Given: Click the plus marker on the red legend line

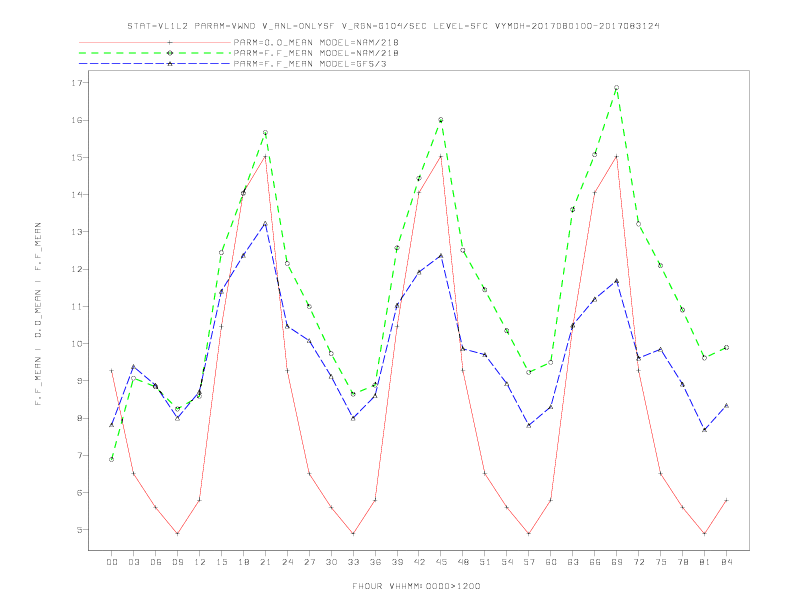Looking at the screenshot, I should point(170,42).
